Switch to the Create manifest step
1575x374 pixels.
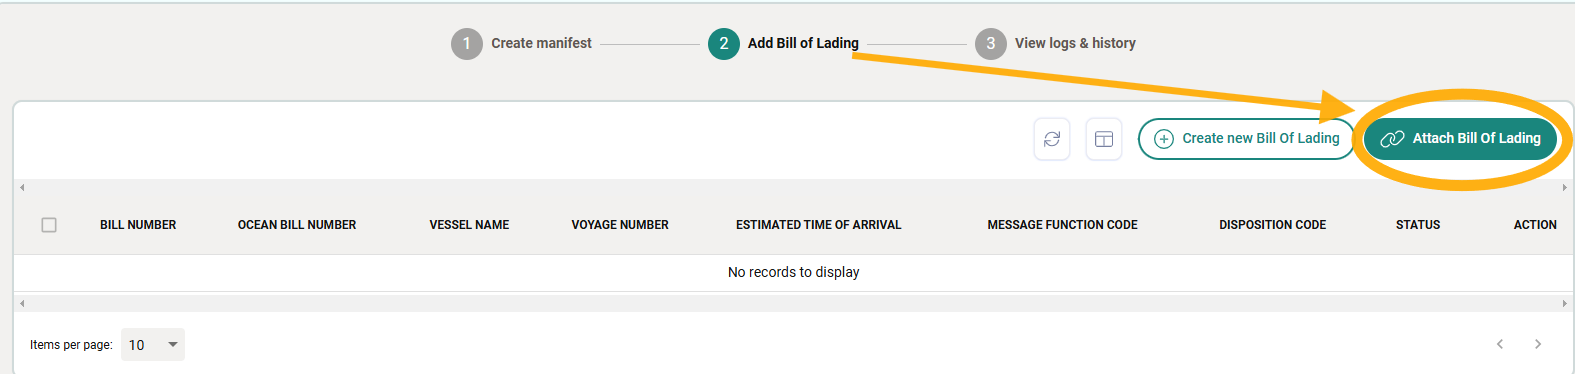[x=541, y=43]
